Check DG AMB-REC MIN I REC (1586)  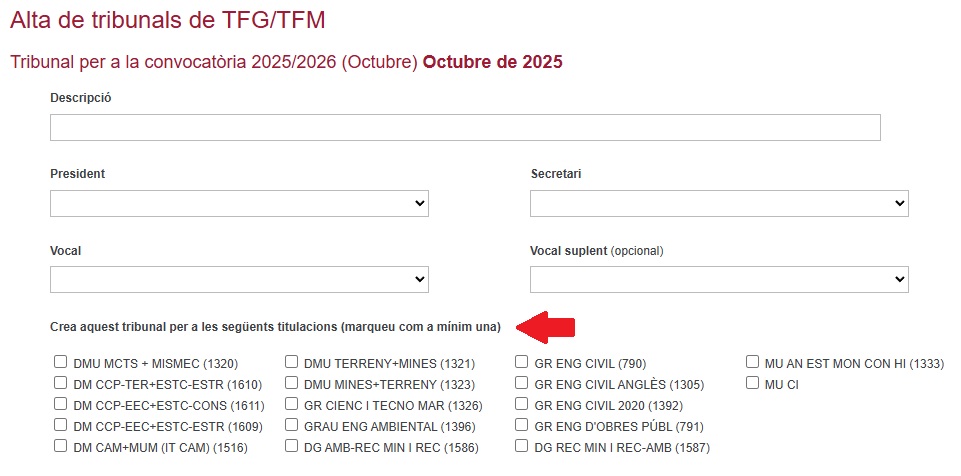[292, 446]
